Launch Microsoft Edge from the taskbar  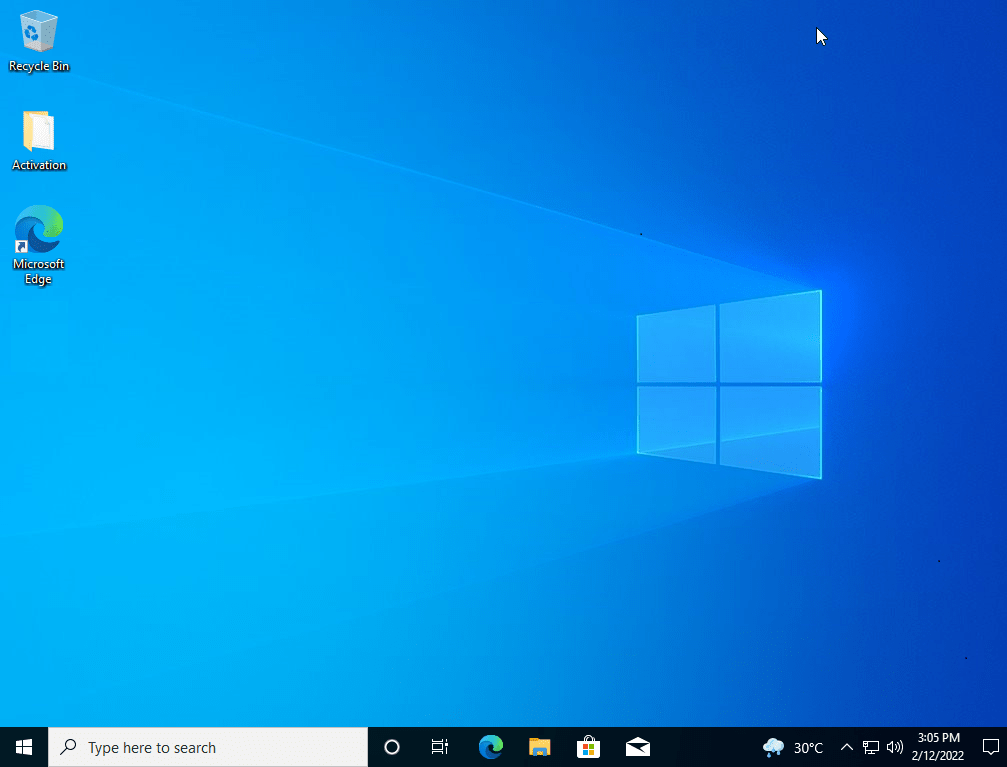coord(491,747)
